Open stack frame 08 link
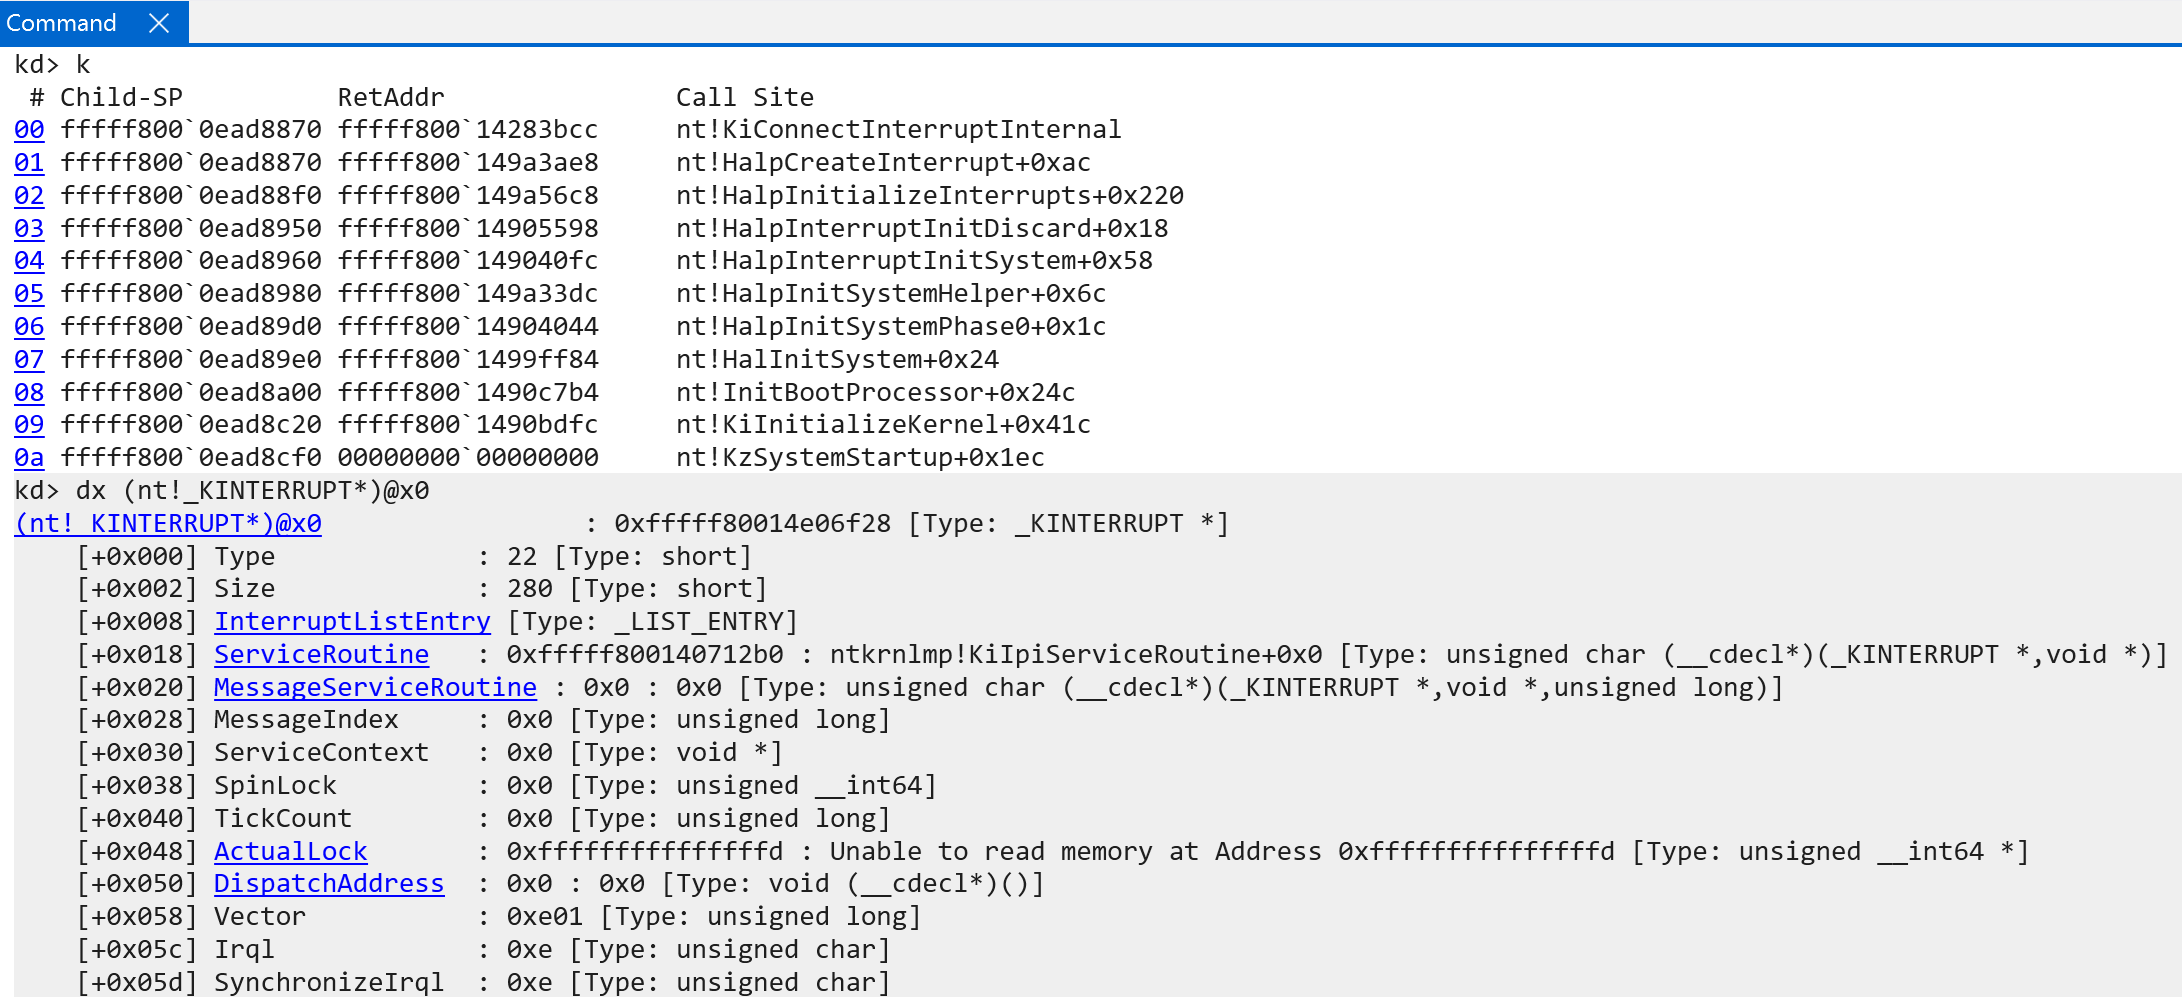This screenshot has height=997, width=2182. (x=29, y=393)
